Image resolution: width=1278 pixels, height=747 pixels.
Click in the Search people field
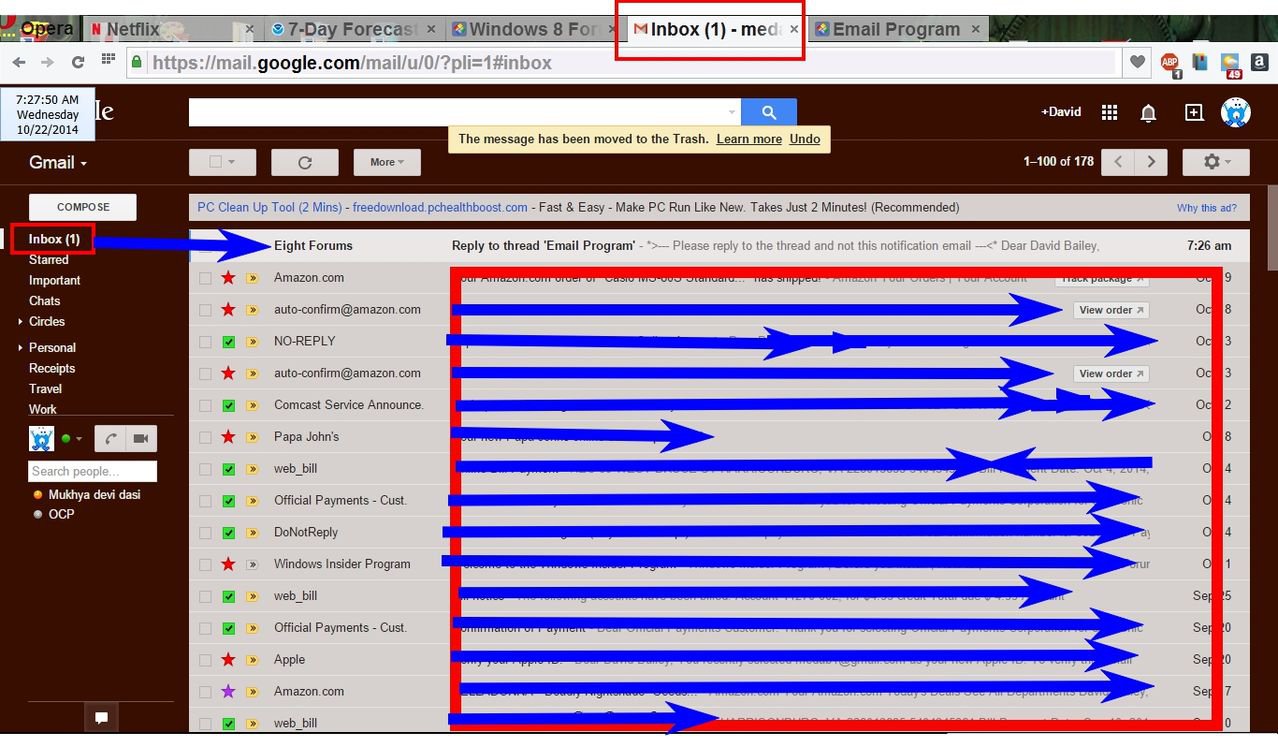point(92,471)
